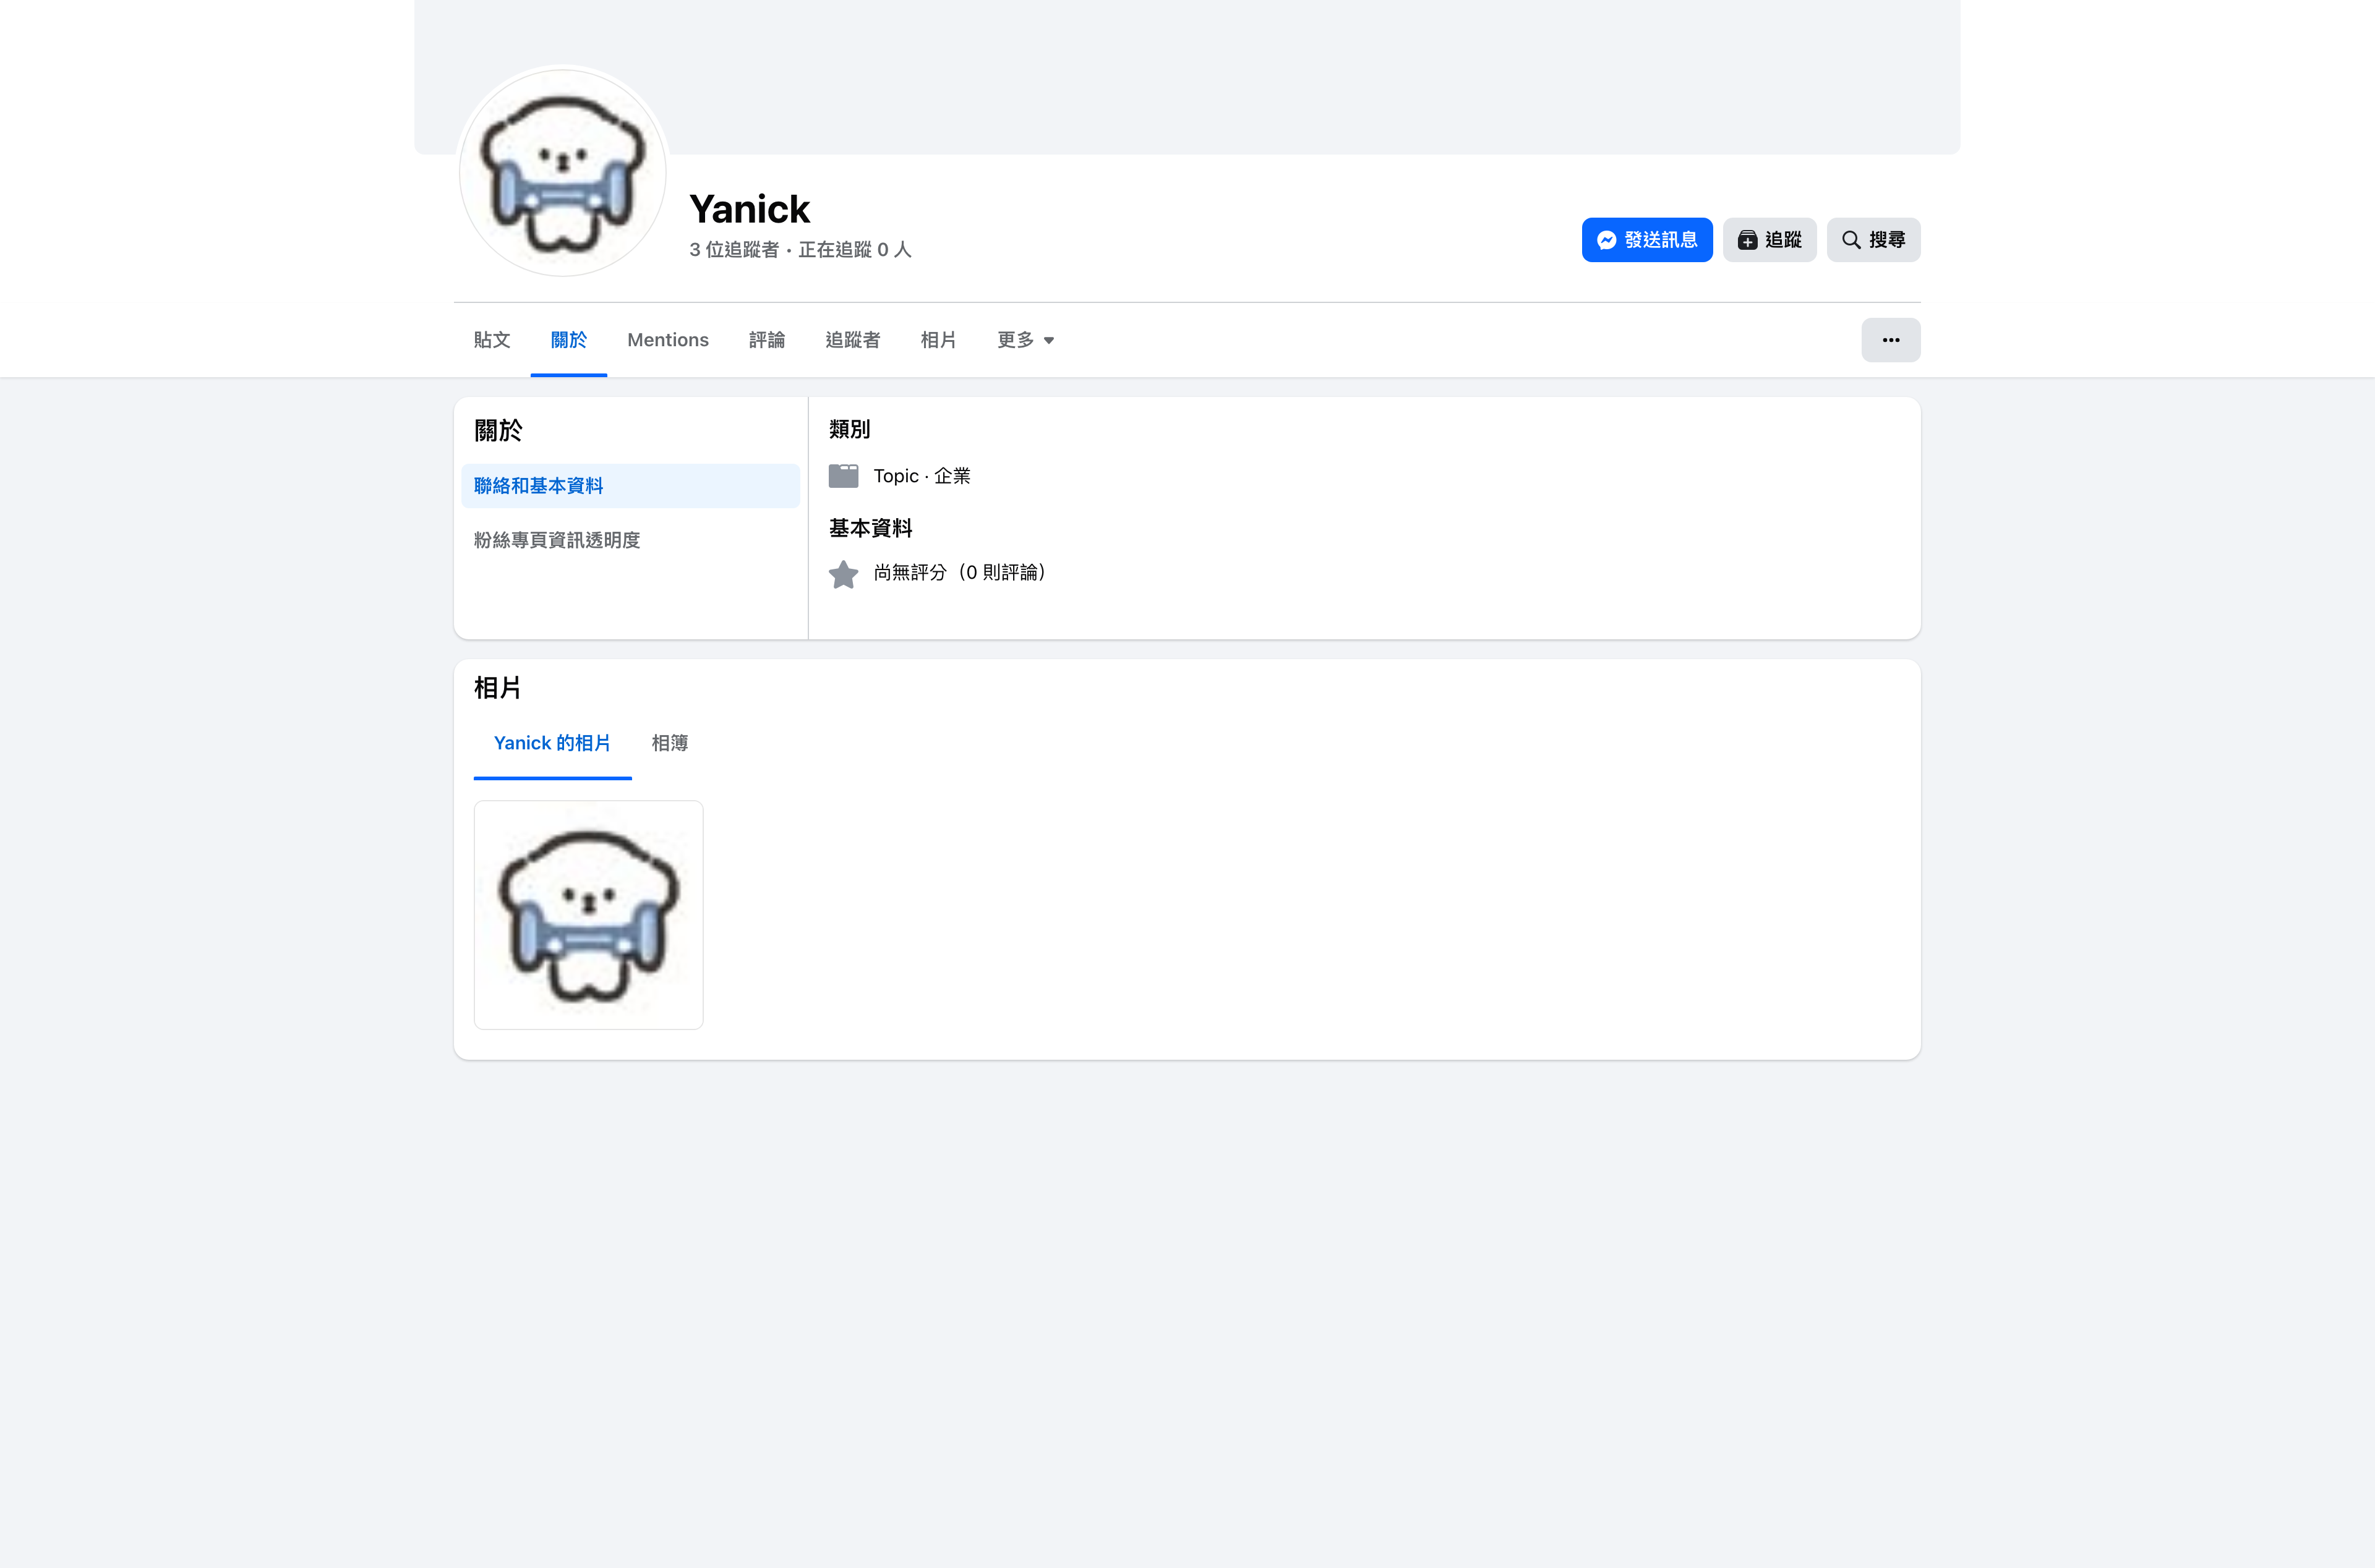Screen dimensions: 2375x1568
Task: Open the Mentions tab
Action: [668, 340]
